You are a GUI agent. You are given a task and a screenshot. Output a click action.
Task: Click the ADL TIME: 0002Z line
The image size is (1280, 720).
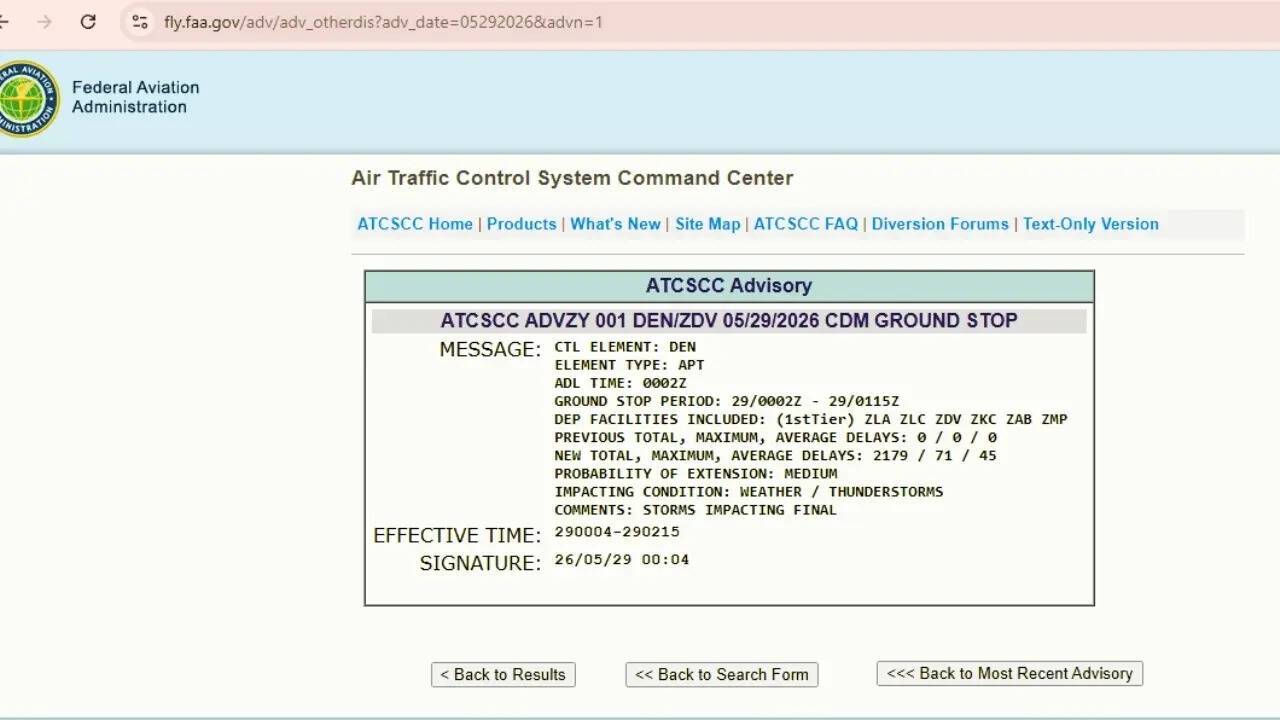pos(621,383)
